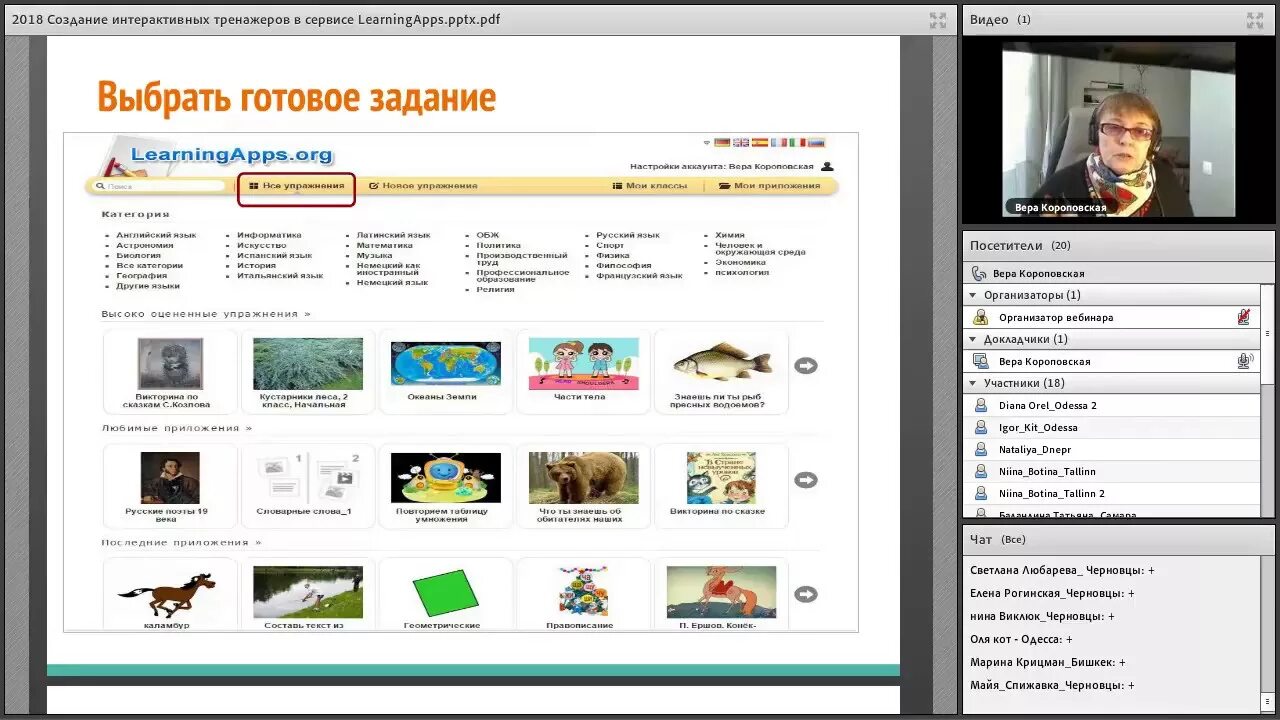Viewport: 1280px width, 720px height.
Task: Click avatar icon beside Diana Orel_Odessa 2
Action: tap(981, 405)
